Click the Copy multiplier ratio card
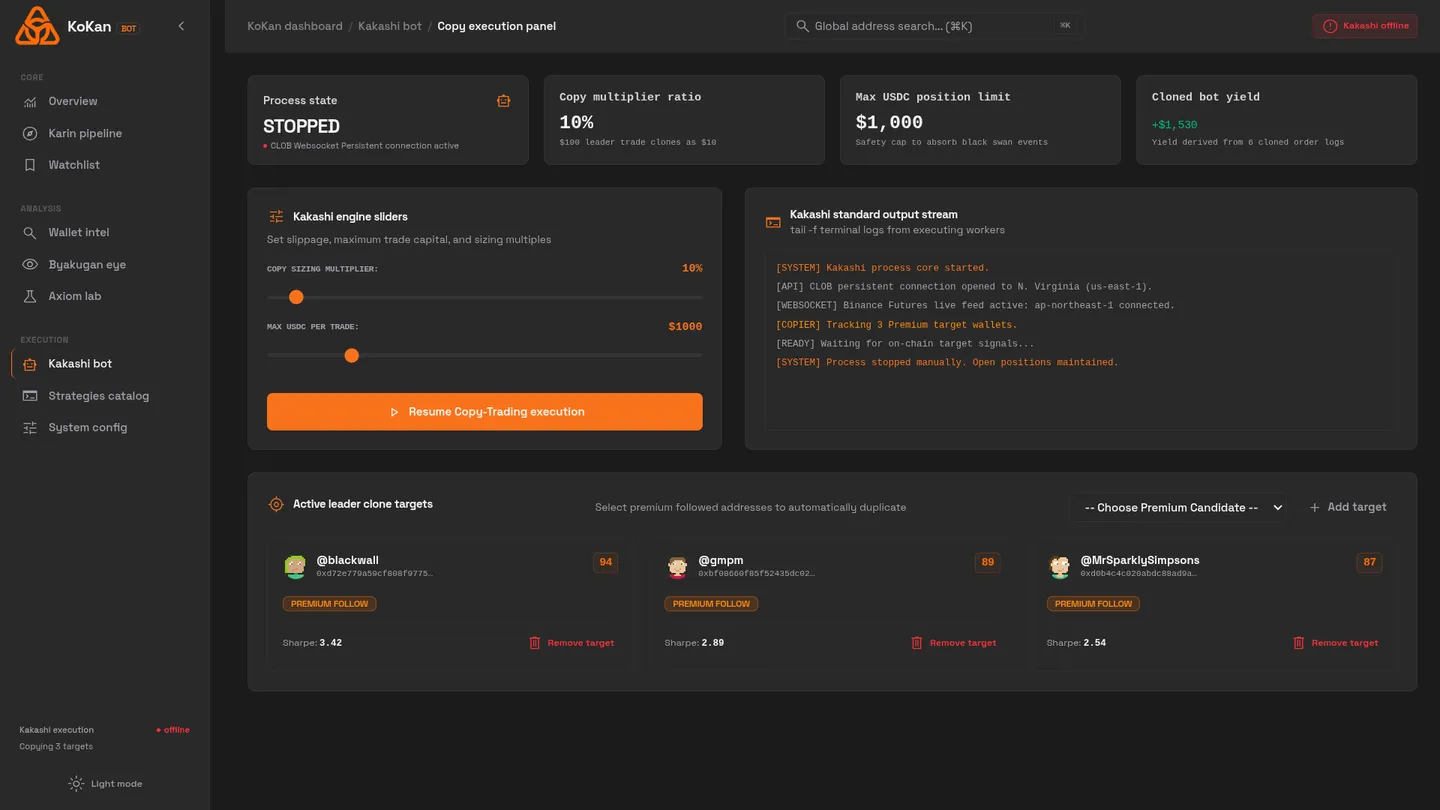 click(684, 120)
